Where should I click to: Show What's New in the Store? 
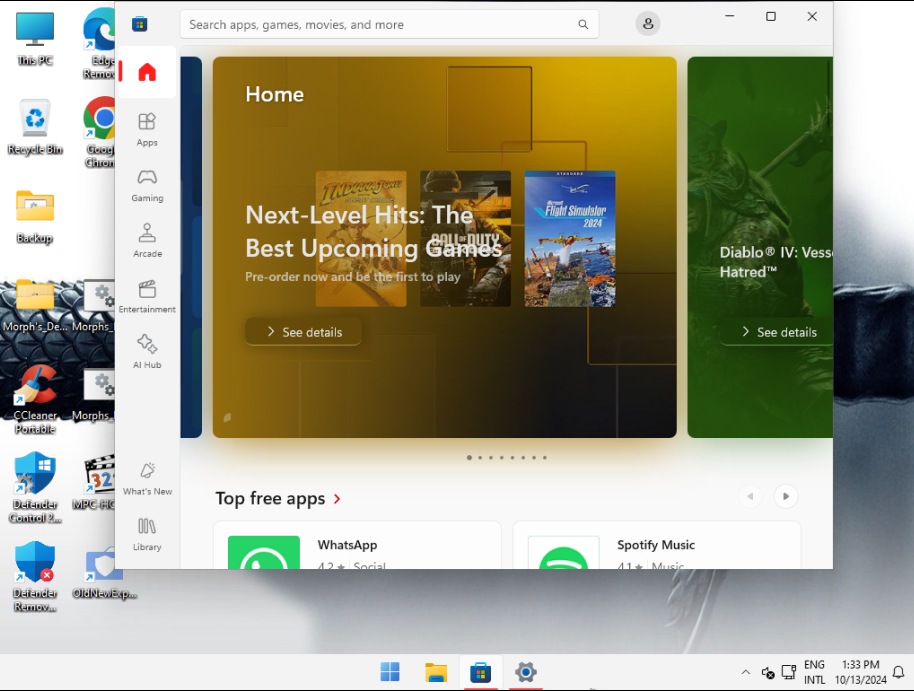pyautogui.click(x=147, y=479)
